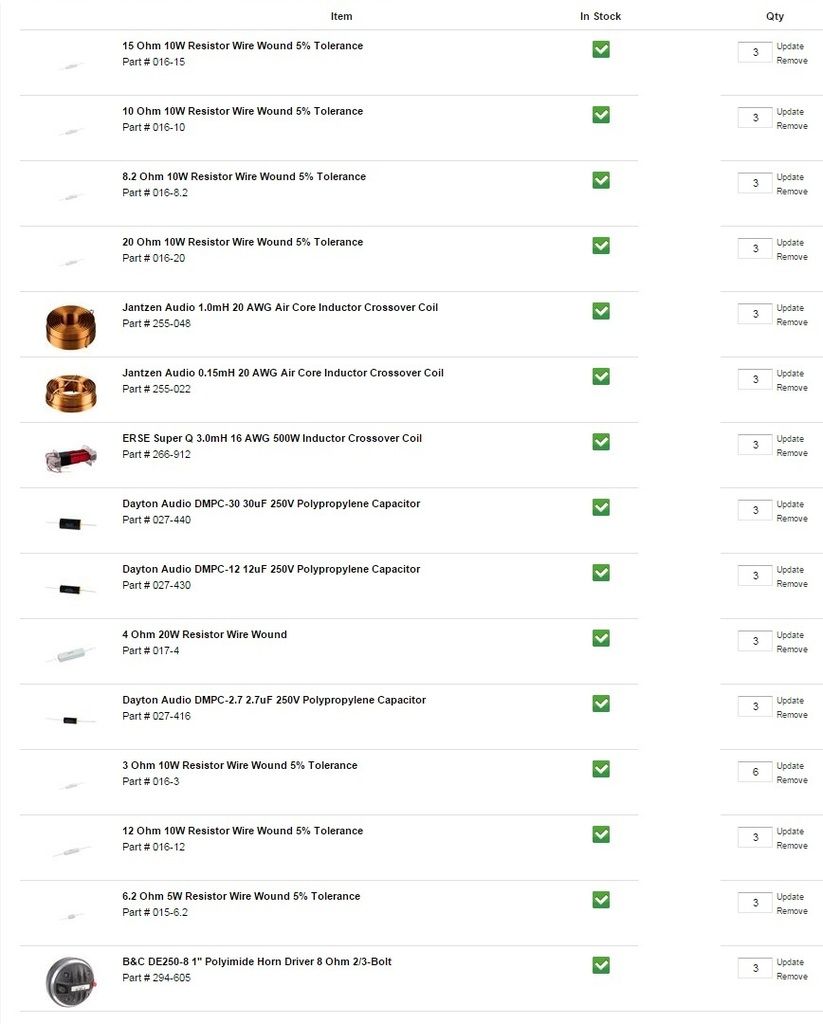Viewport: 823px width, 1024px height.
Task: Click the DMPC-30 30uF capacitor thumbnail
Action: click(x=71, y=523)
